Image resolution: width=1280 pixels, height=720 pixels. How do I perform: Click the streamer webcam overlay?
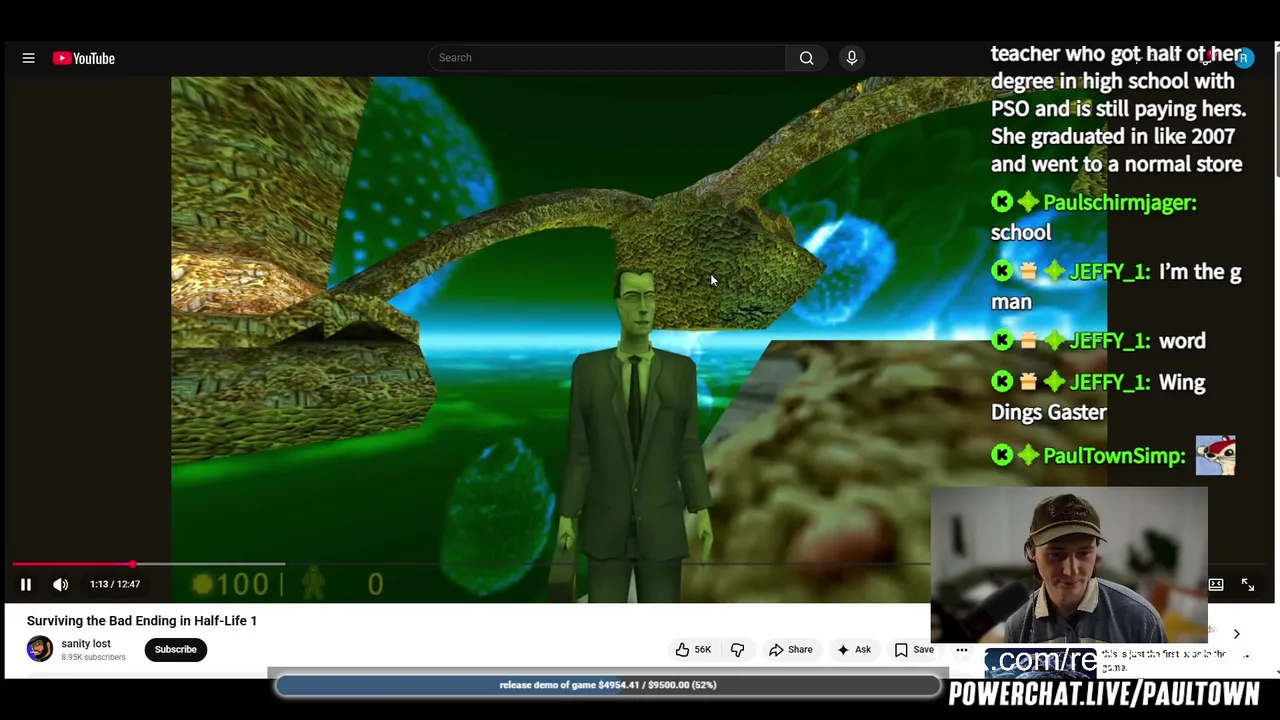[x=1069, y=565]
